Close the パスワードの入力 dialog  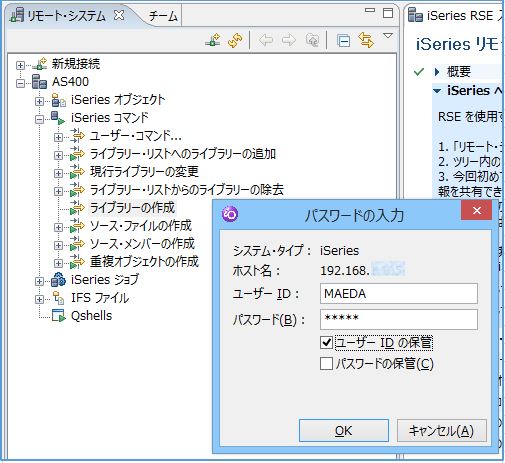pos(477,210)
